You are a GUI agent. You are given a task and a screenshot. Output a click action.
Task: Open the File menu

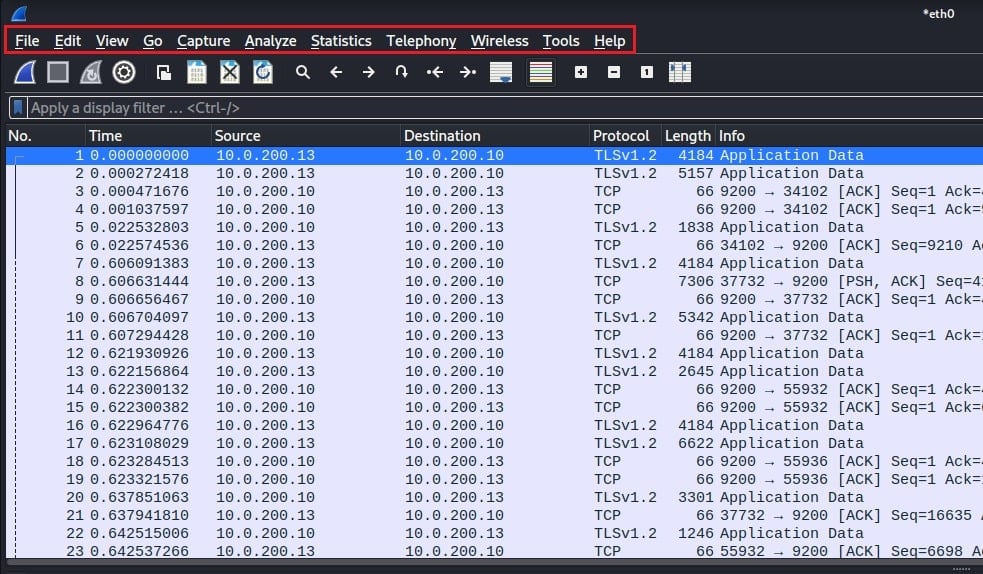tap(27, 41)
